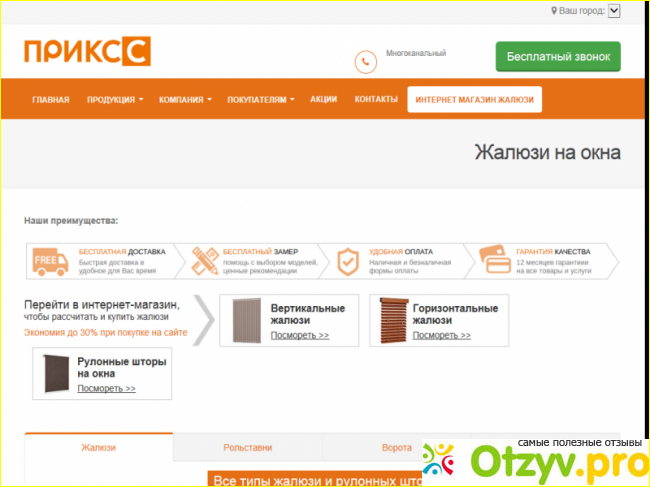Switch to the Рольставни tab
This screenshot has width=650, height=487.
247,448
